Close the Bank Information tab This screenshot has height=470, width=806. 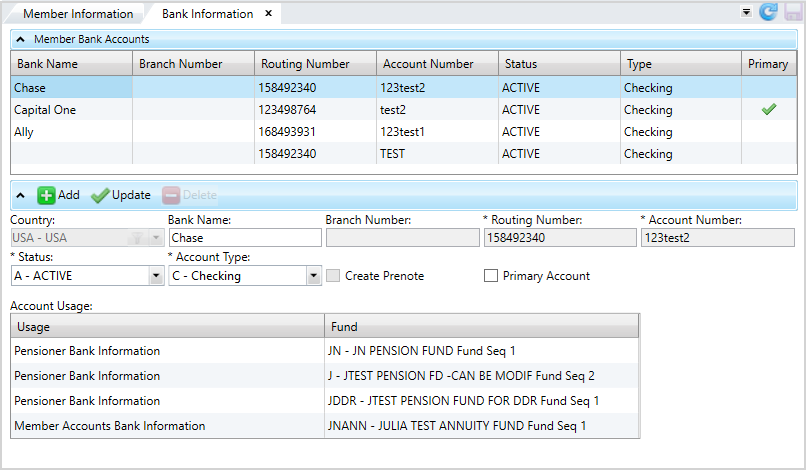268,14
